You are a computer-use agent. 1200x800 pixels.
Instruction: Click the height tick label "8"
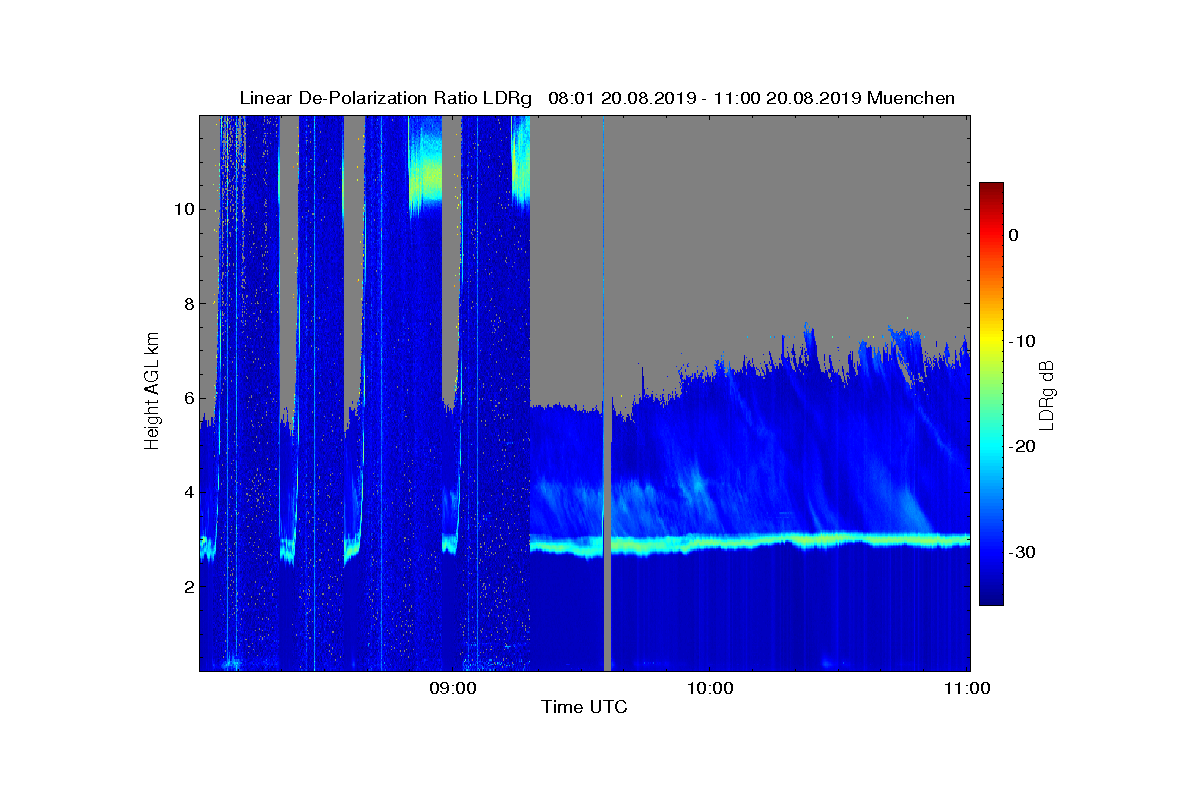click(187, 303)
